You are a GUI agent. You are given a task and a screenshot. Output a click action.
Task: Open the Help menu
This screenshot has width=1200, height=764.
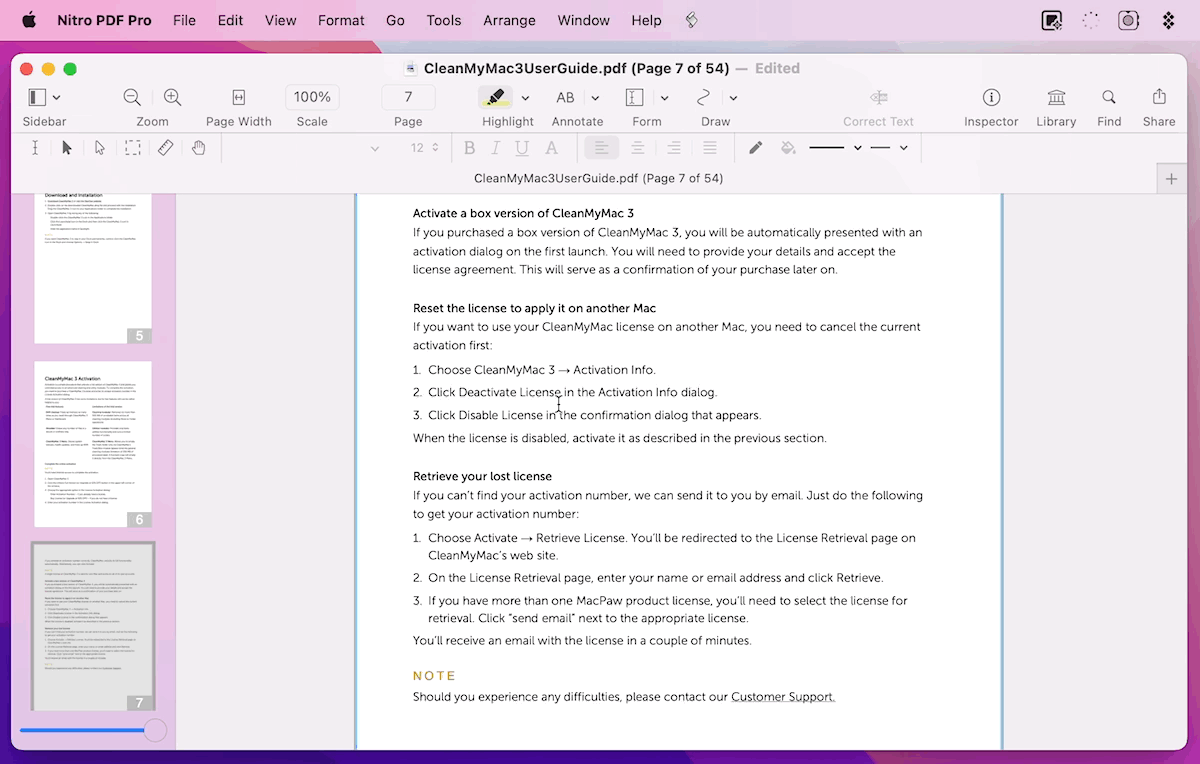pos(646,20)
